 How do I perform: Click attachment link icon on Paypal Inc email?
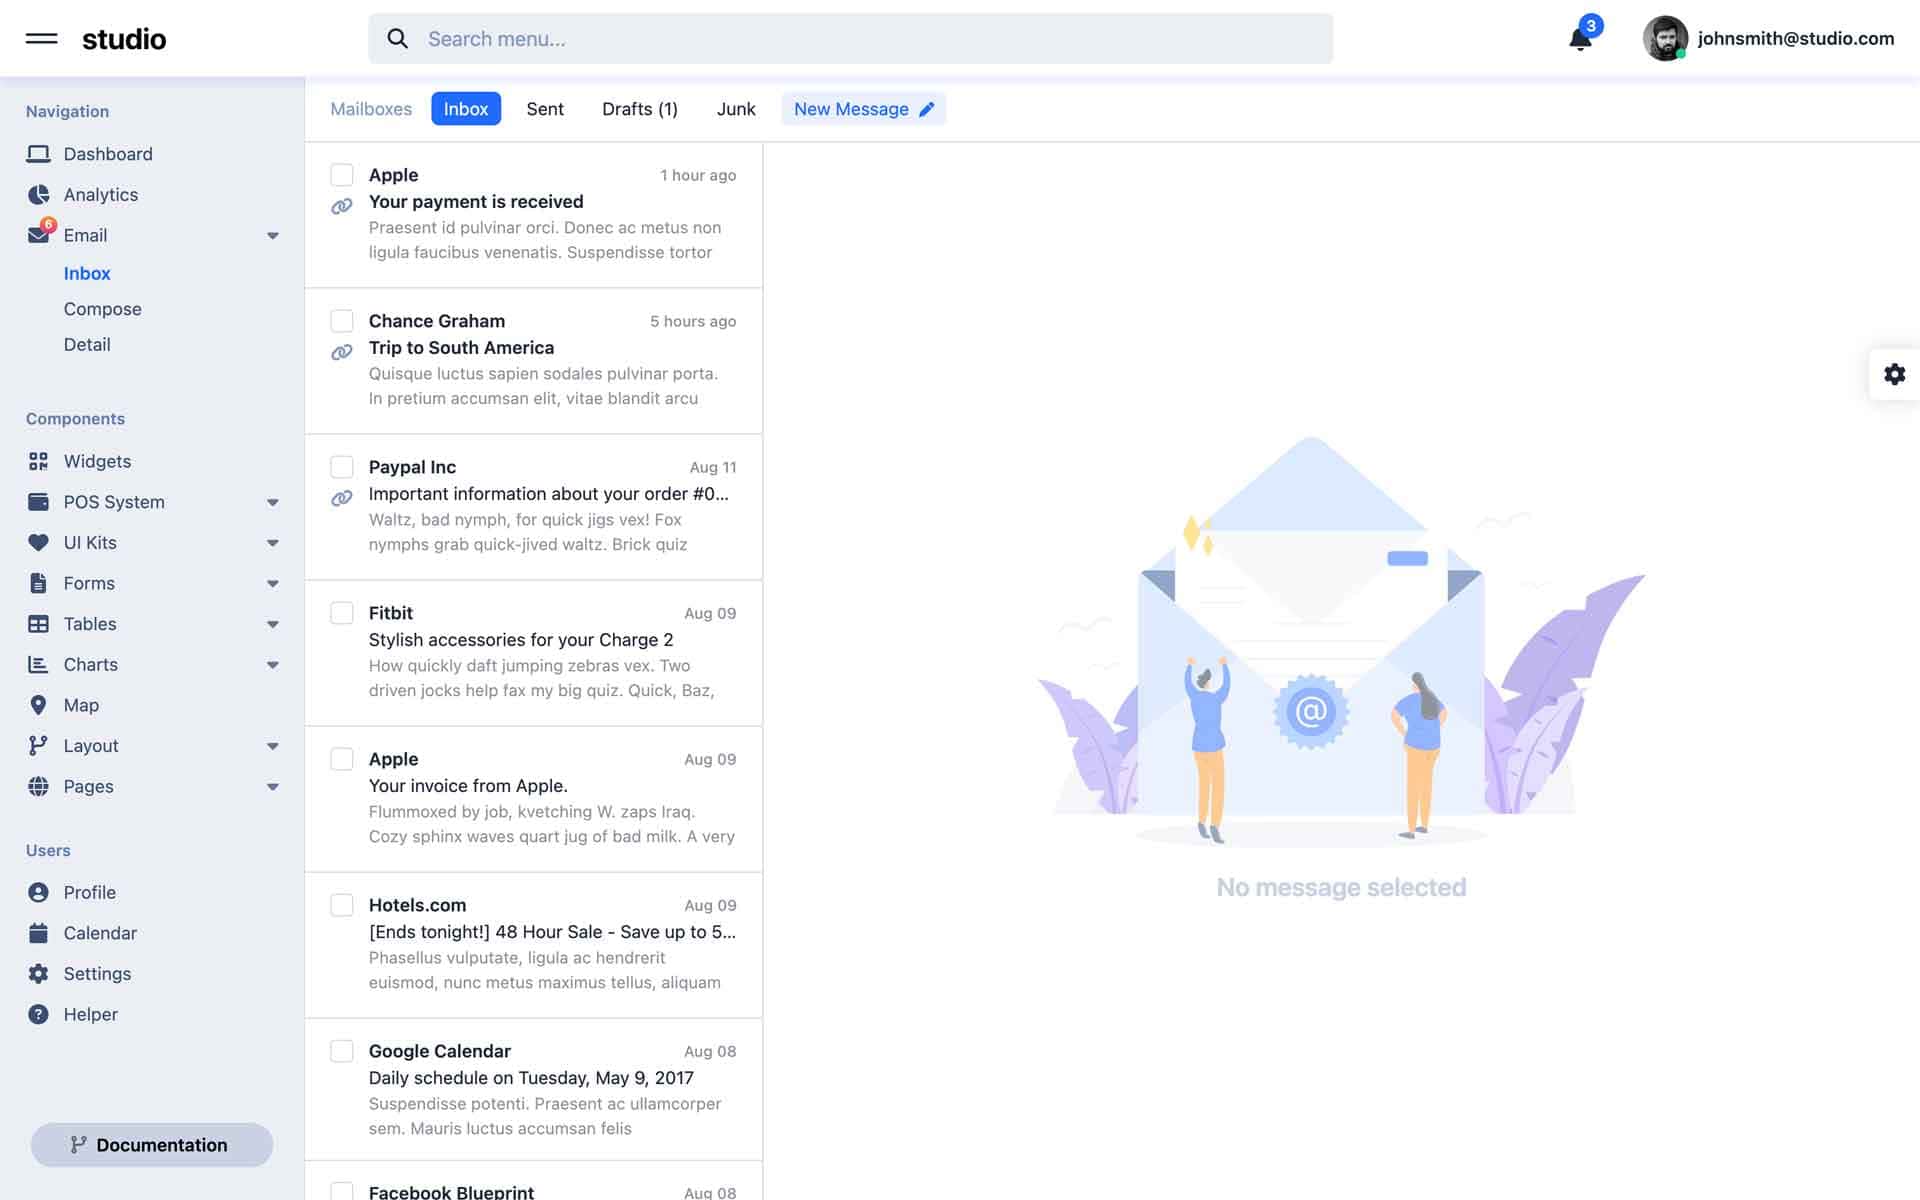(342, 498)
